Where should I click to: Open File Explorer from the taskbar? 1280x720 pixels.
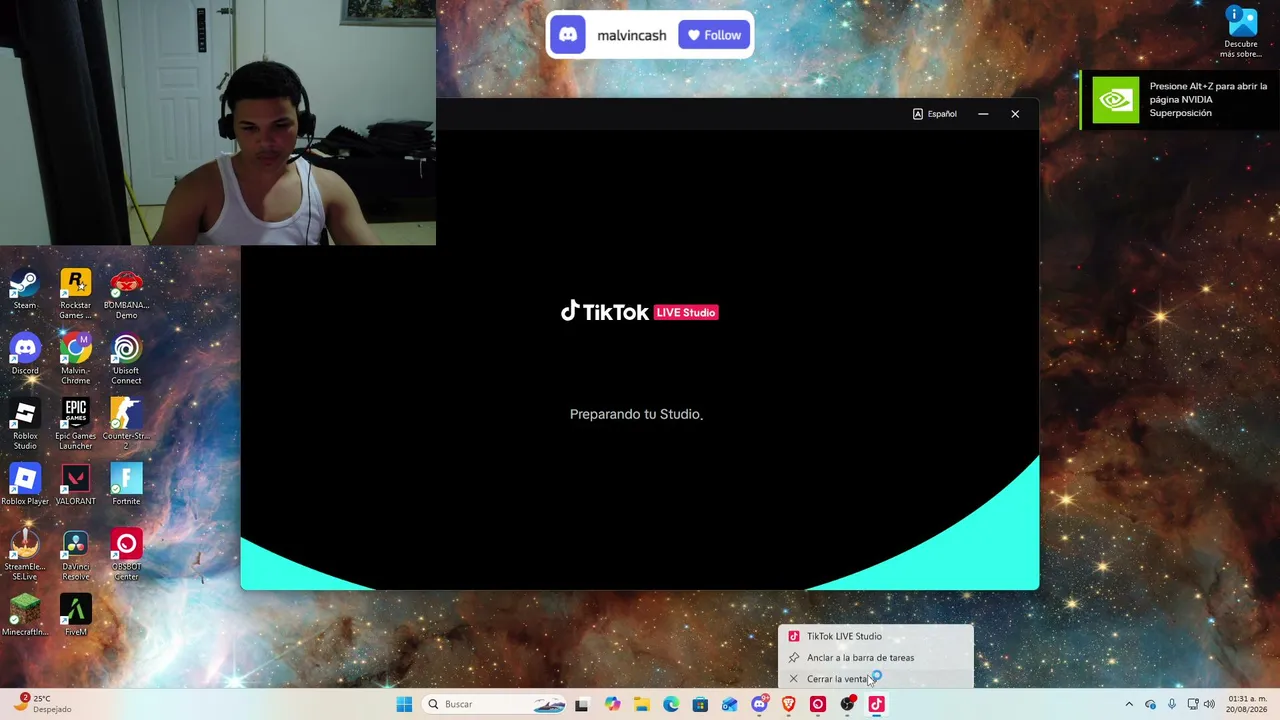click(x=641, y=704)
